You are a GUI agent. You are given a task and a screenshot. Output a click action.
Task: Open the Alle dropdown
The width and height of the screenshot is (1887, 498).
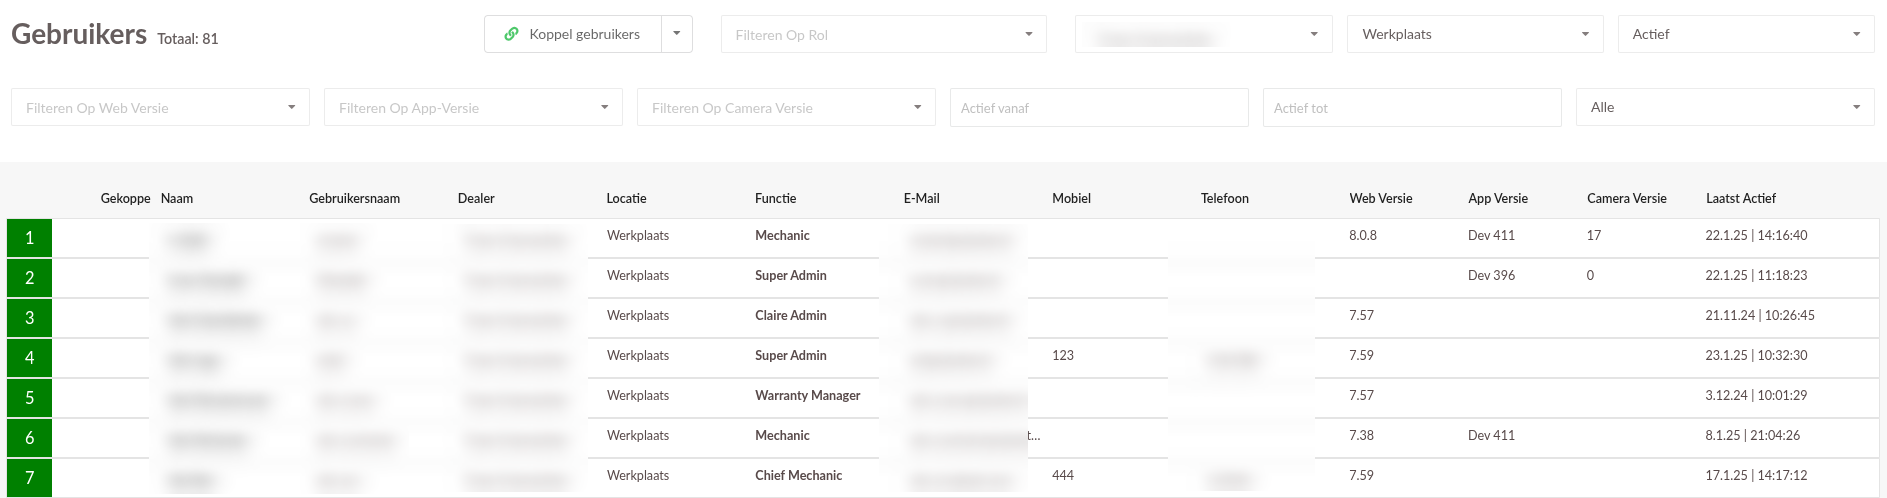[1725, 107]
